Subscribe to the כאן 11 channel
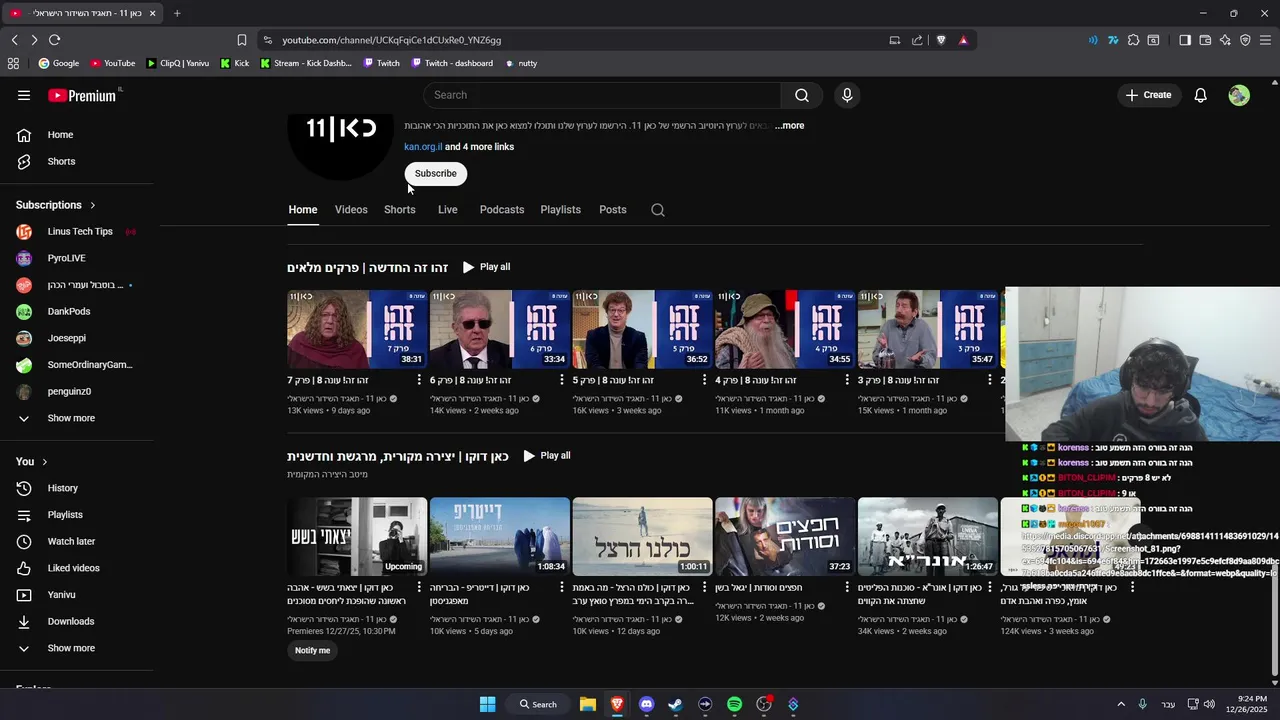Screen dimensions: 1280x720 tap(436, 174)
